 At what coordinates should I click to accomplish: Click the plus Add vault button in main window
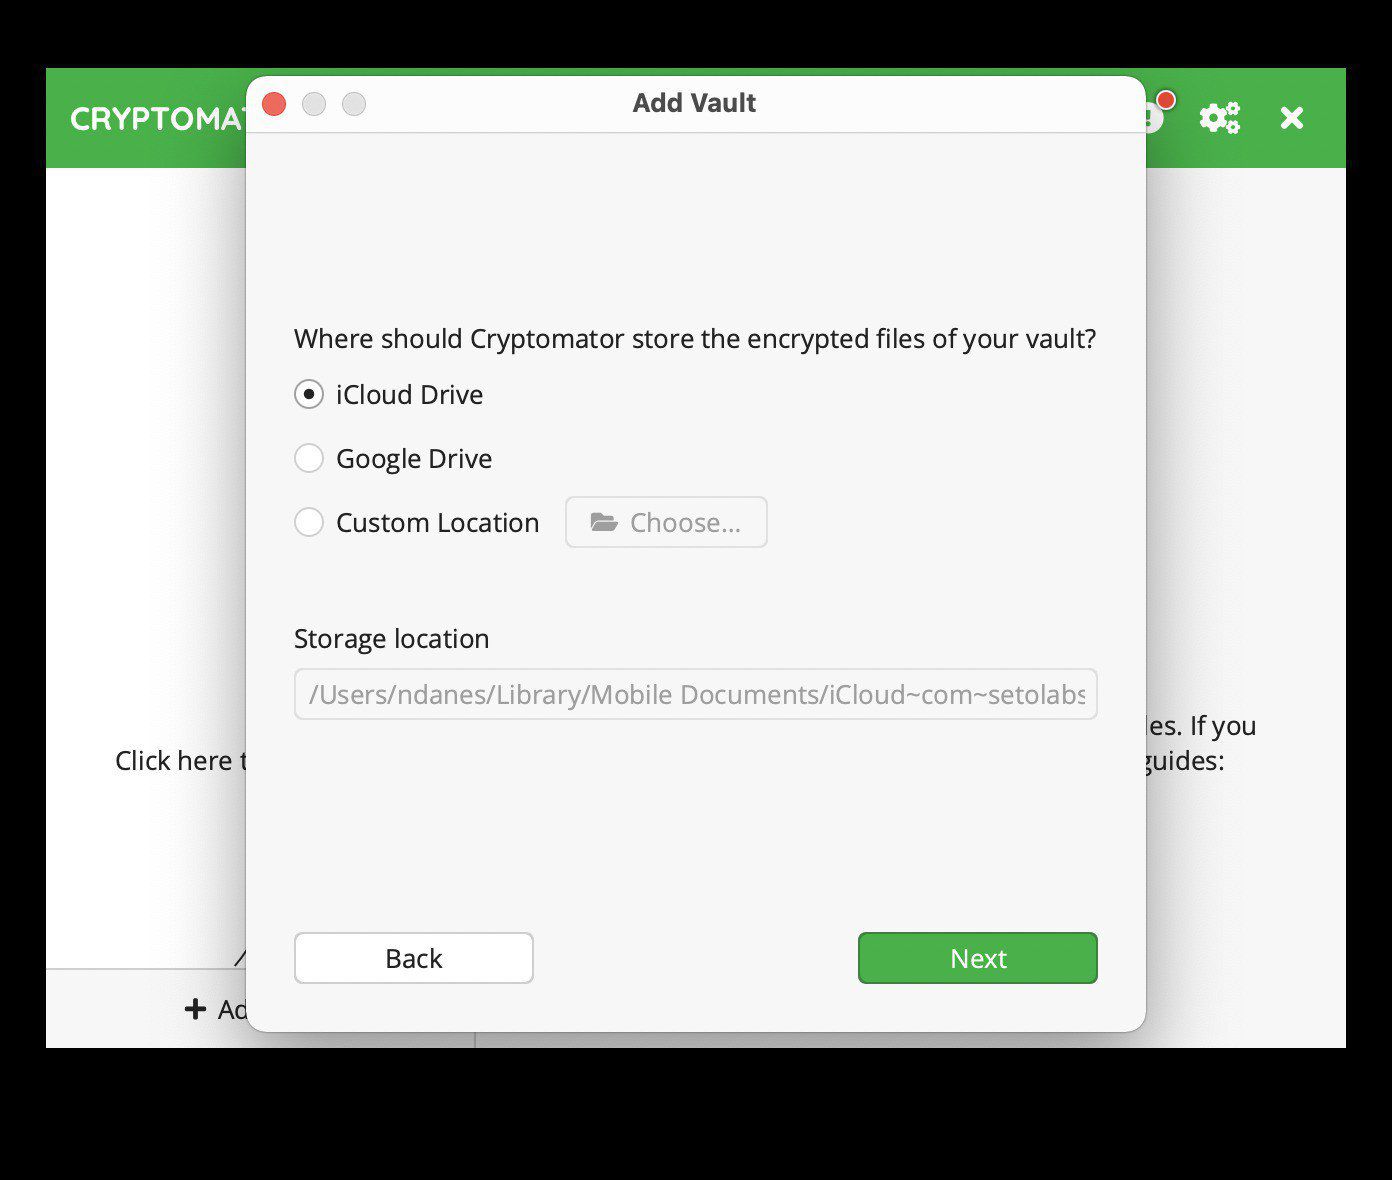point(216,1009)
